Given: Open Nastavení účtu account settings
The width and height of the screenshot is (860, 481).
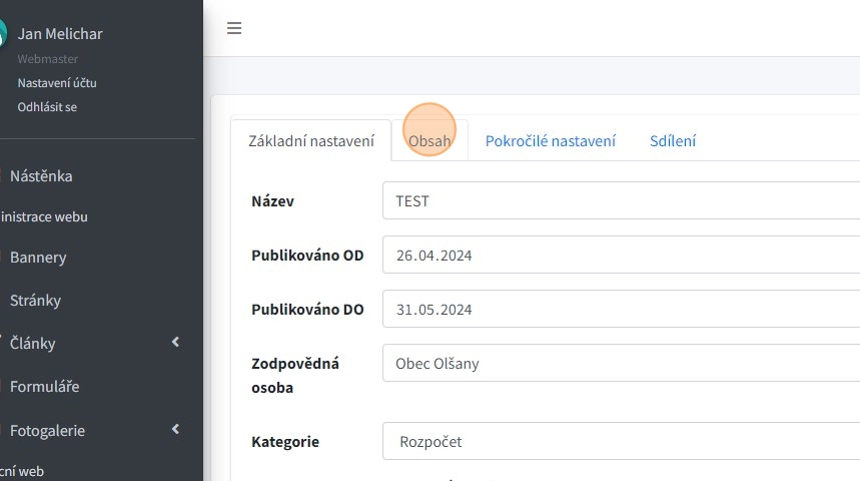Looking at the screenshot, I should point(57,83).
